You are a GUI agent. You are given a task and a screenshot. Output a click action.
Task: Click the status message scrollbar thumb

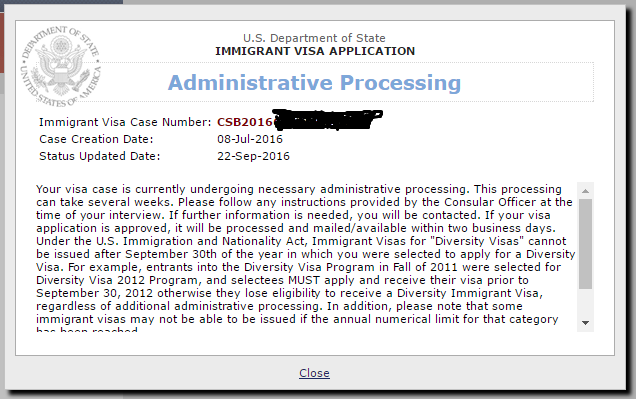pyautogui.click(x=585, y=244)
